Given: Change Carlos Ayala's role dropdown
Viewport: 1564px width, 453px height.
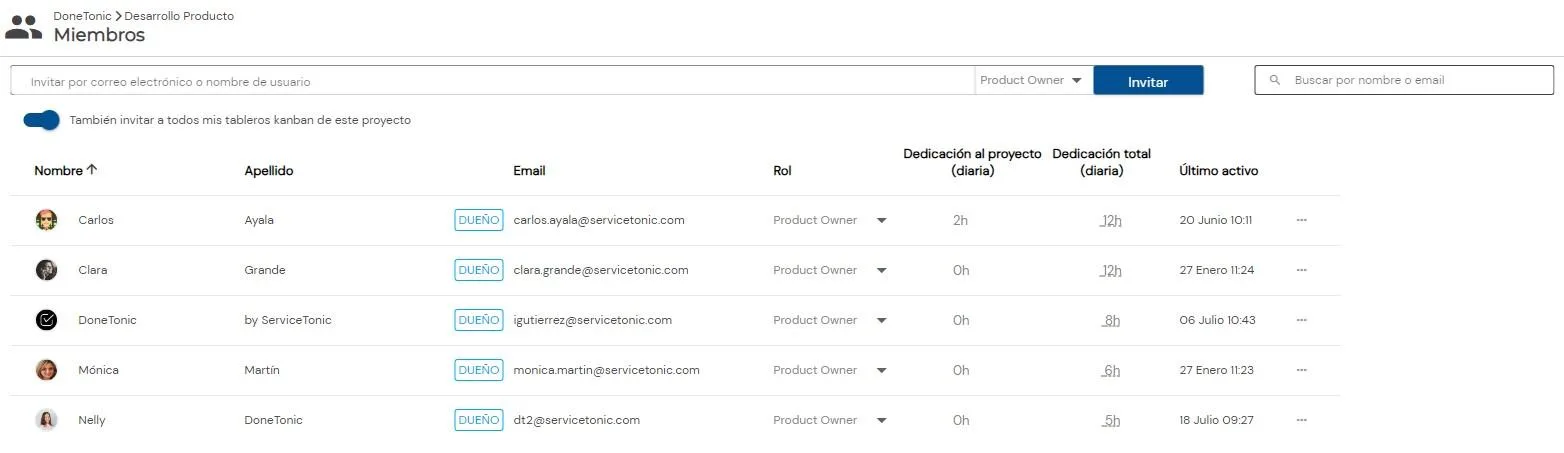Looking at the screenshot, I should (x=830, y=220).
